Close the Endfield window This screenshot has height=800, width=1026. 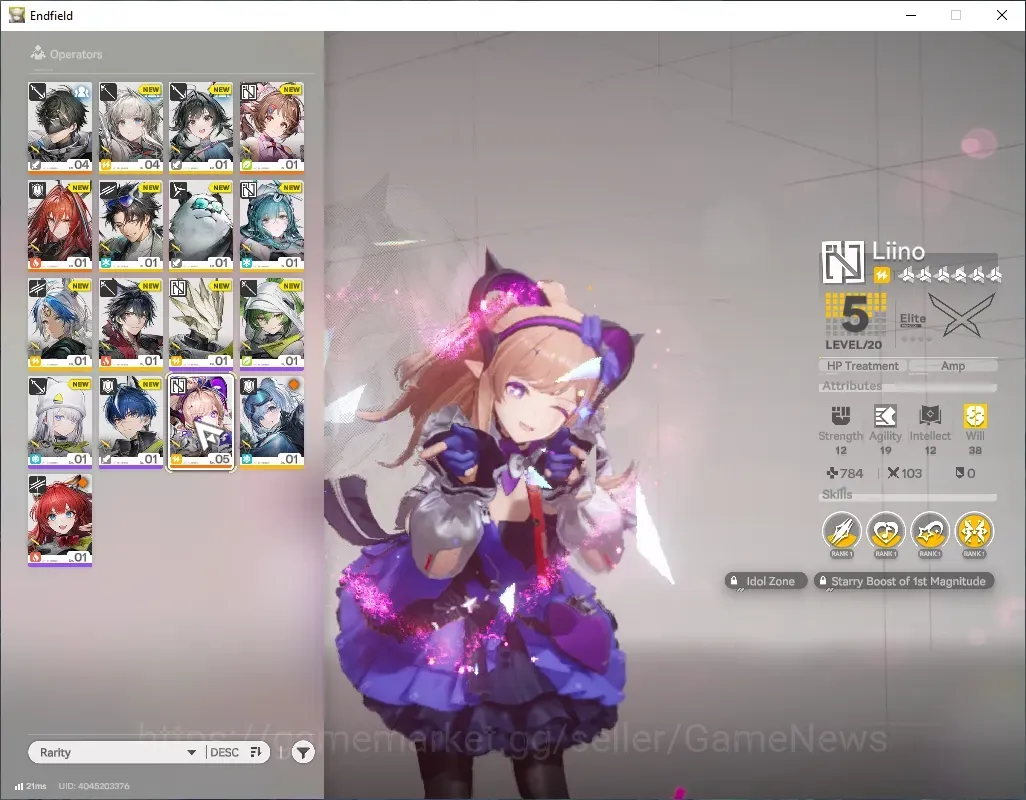(1002, 15)
